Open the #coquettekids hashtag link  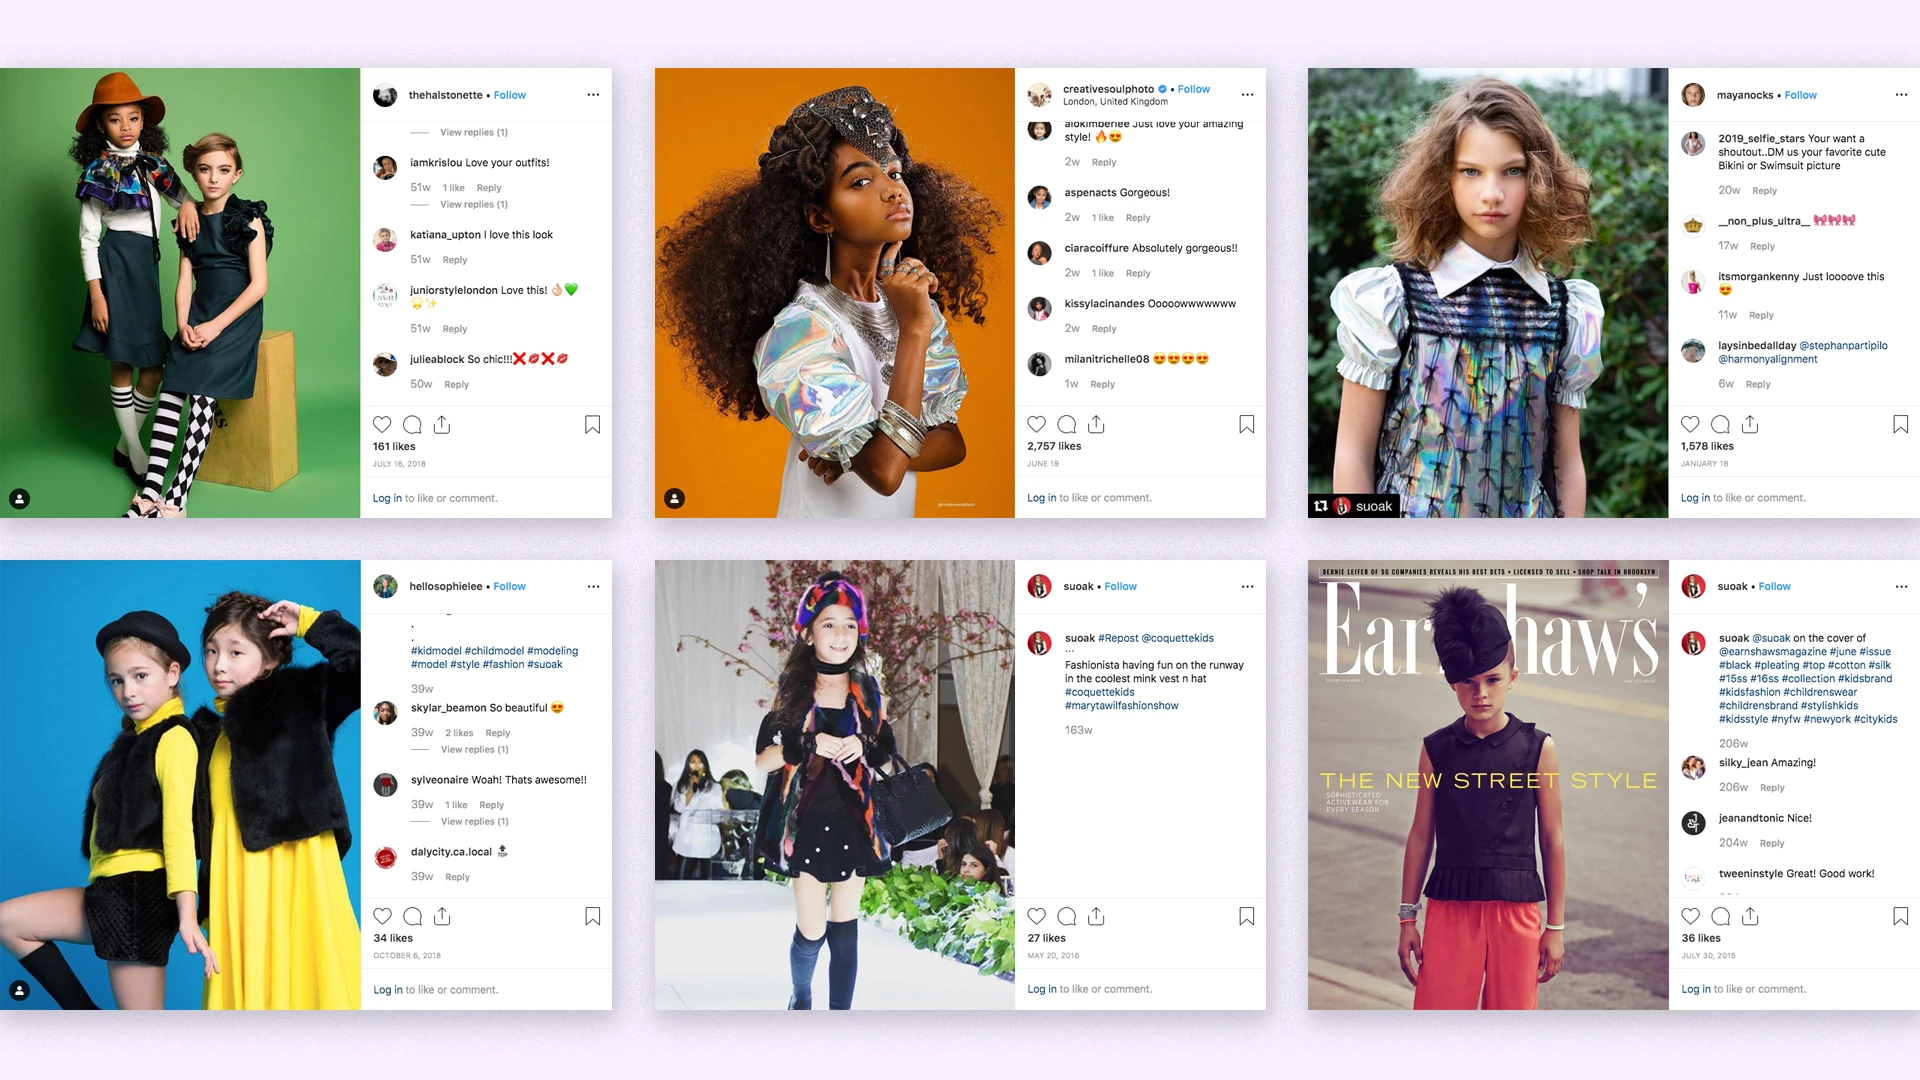1099,692
